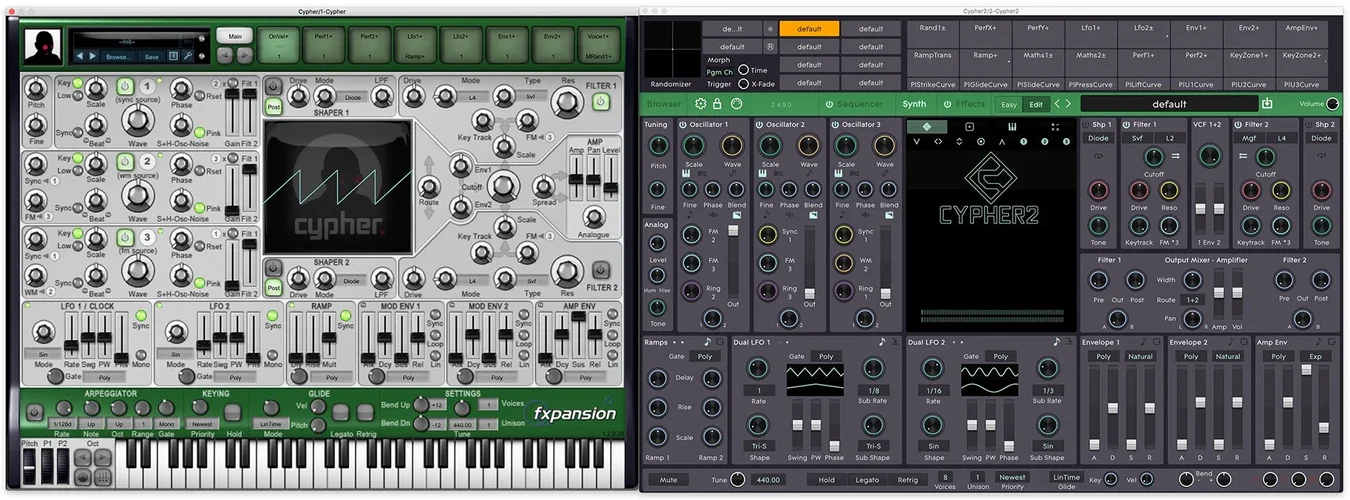Open Filter 1 L2 mode dropdown in Cypher2
This screenshot has height=500, width=1350.
[1169, 139]
